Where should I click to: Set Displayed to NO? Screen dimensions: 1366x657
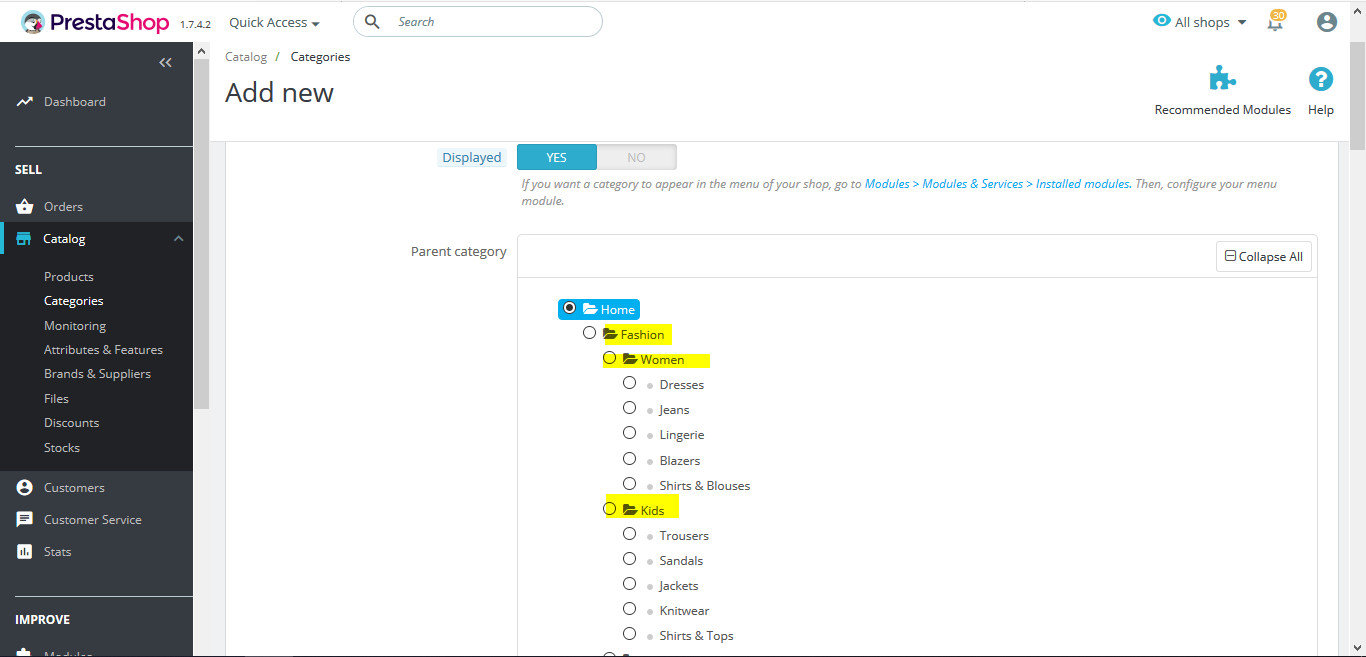[636, 157]
